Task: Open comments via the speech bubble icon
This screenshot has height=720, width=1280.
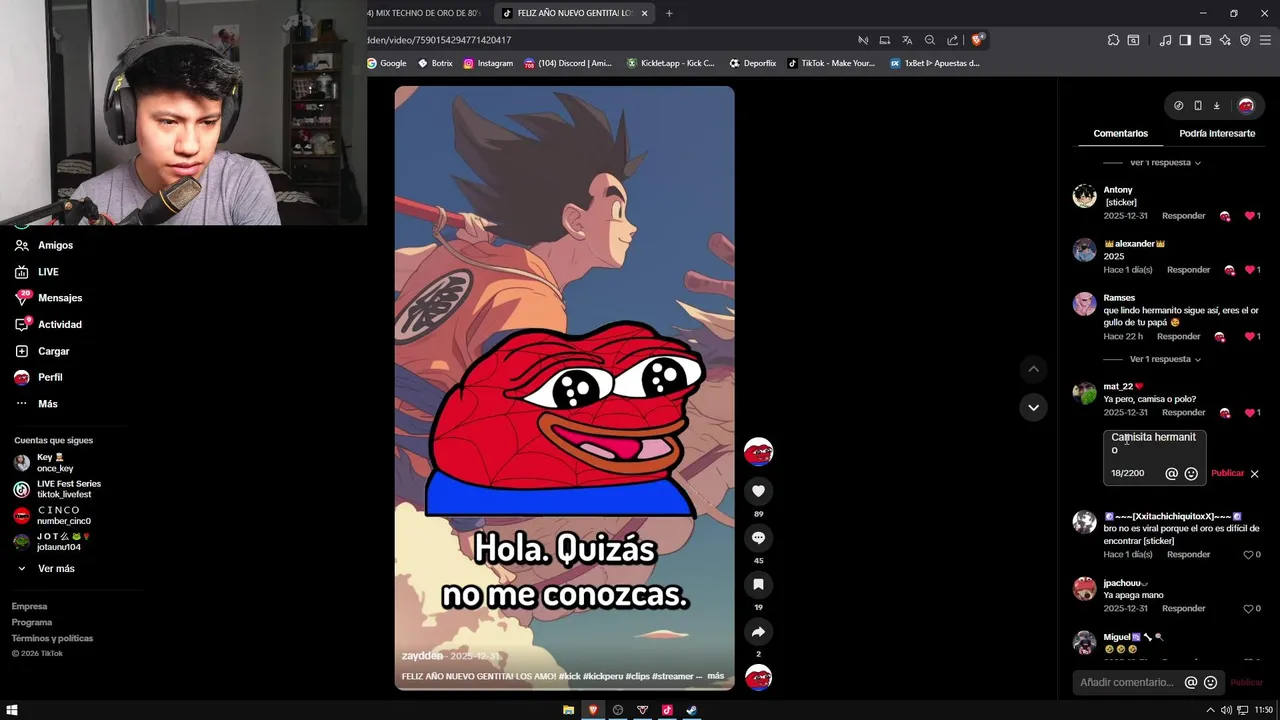Action: click(x=758, y=538)
